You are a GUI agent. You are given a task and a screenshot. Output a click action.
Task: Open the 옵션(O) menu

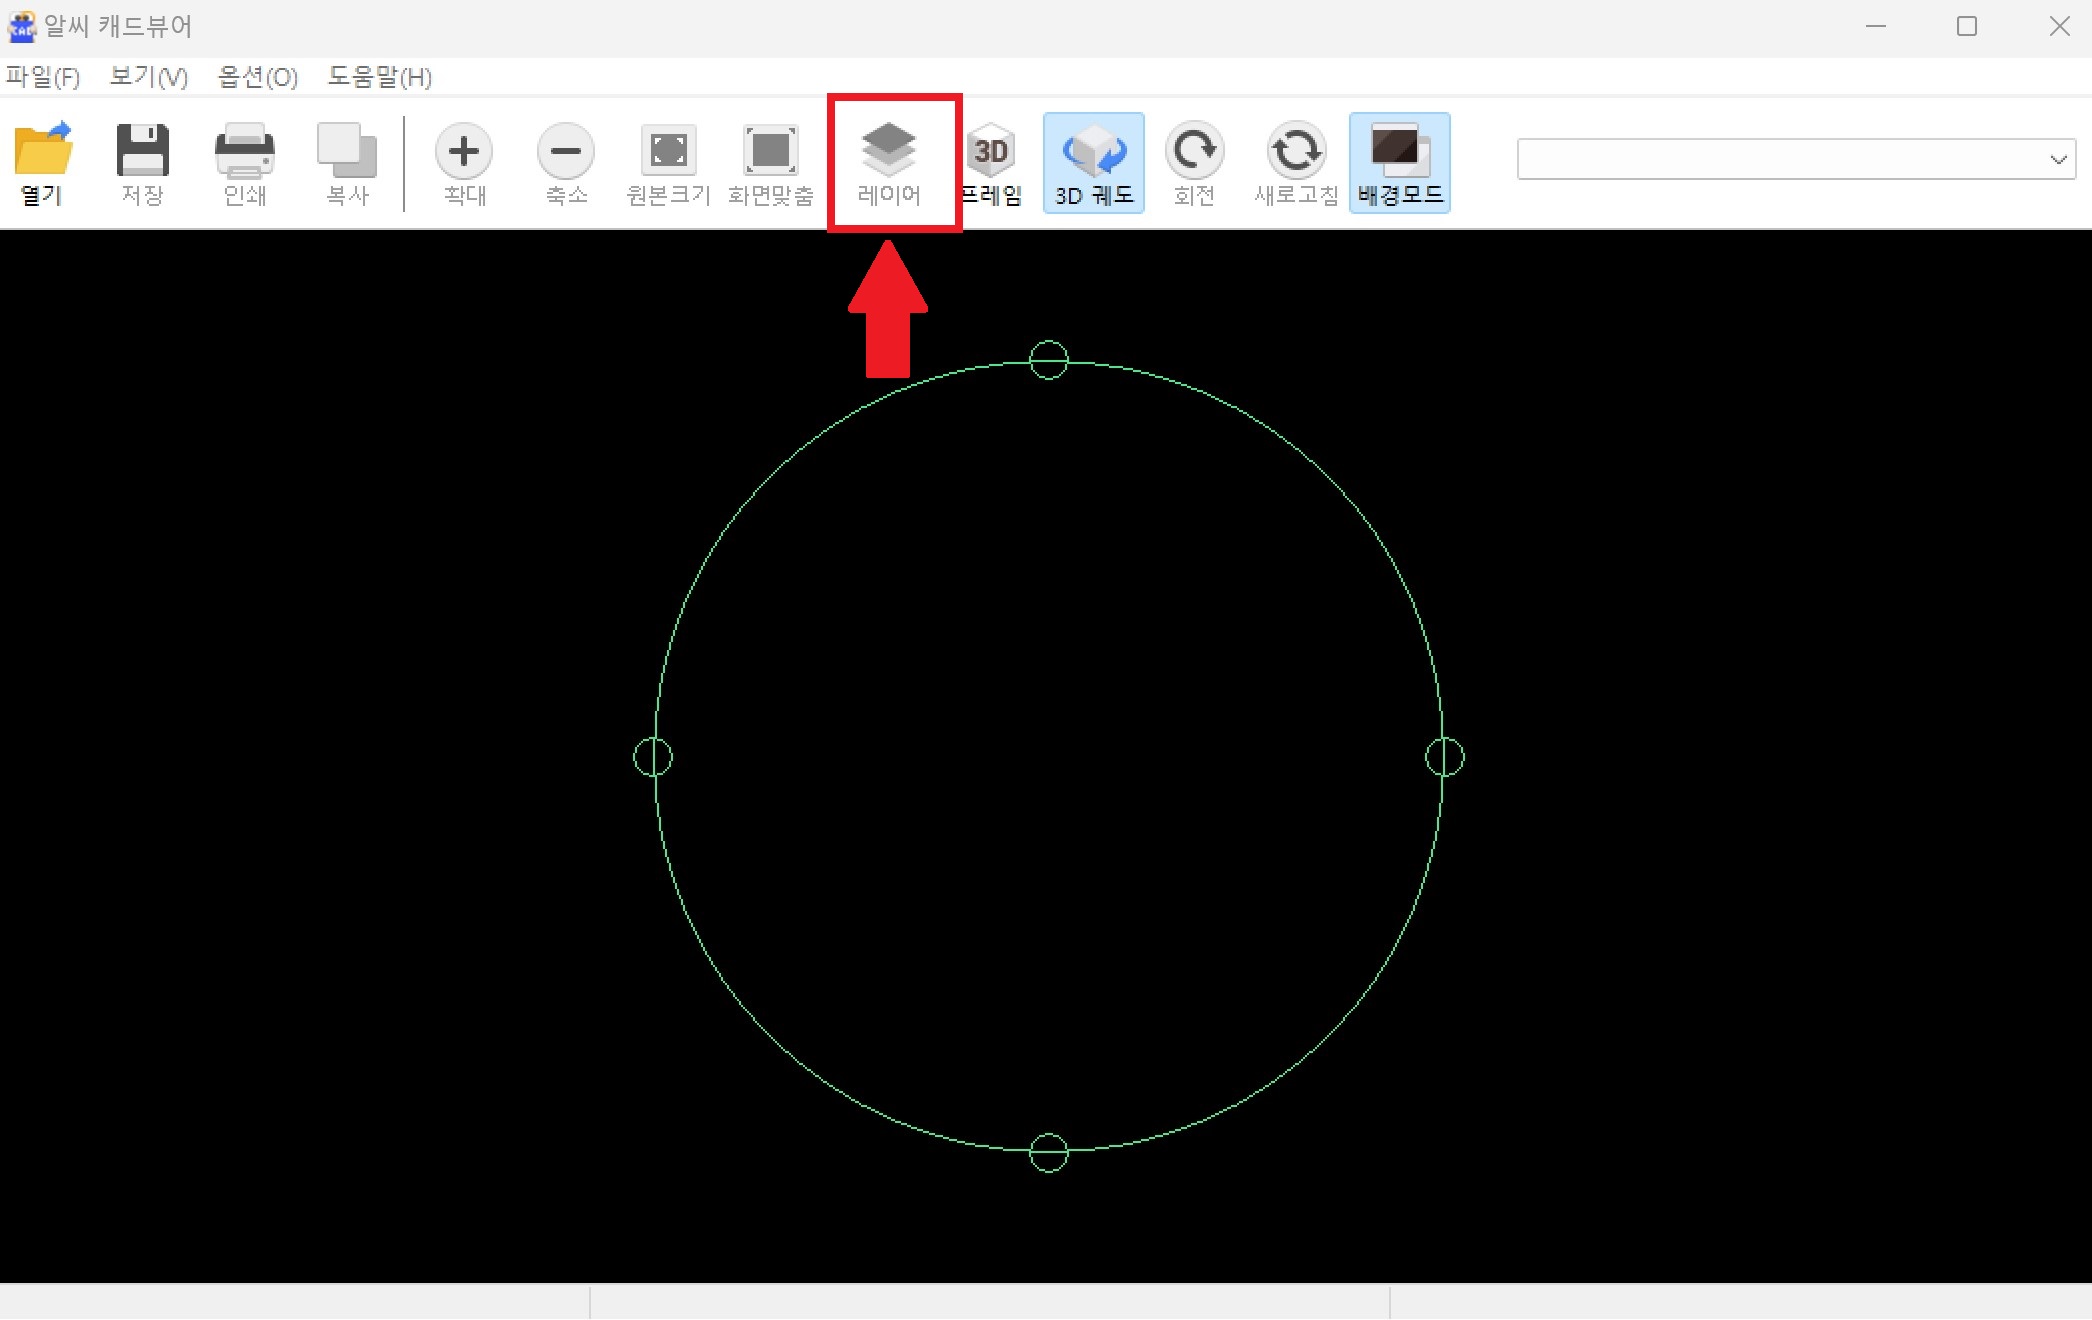[x=258, y=77]
